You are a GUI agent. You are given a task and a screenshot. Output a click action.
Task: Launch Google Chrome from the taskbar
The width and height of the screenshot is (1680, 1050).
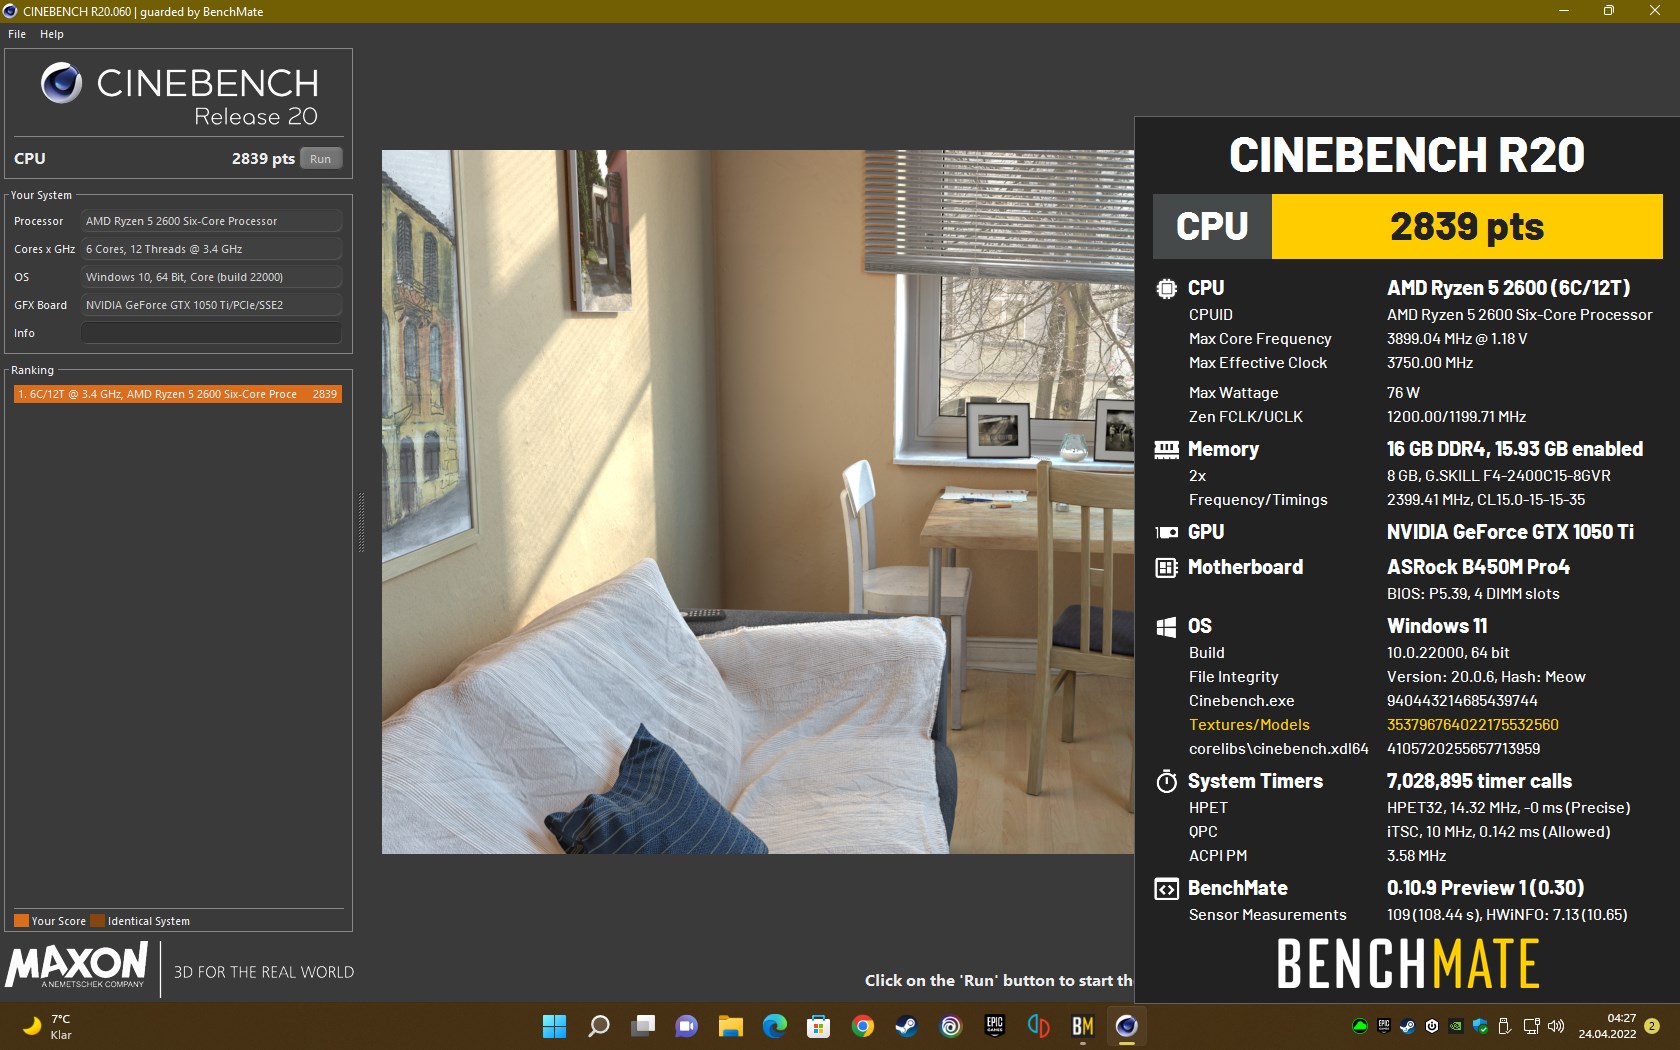click(x=863, y=1026)
